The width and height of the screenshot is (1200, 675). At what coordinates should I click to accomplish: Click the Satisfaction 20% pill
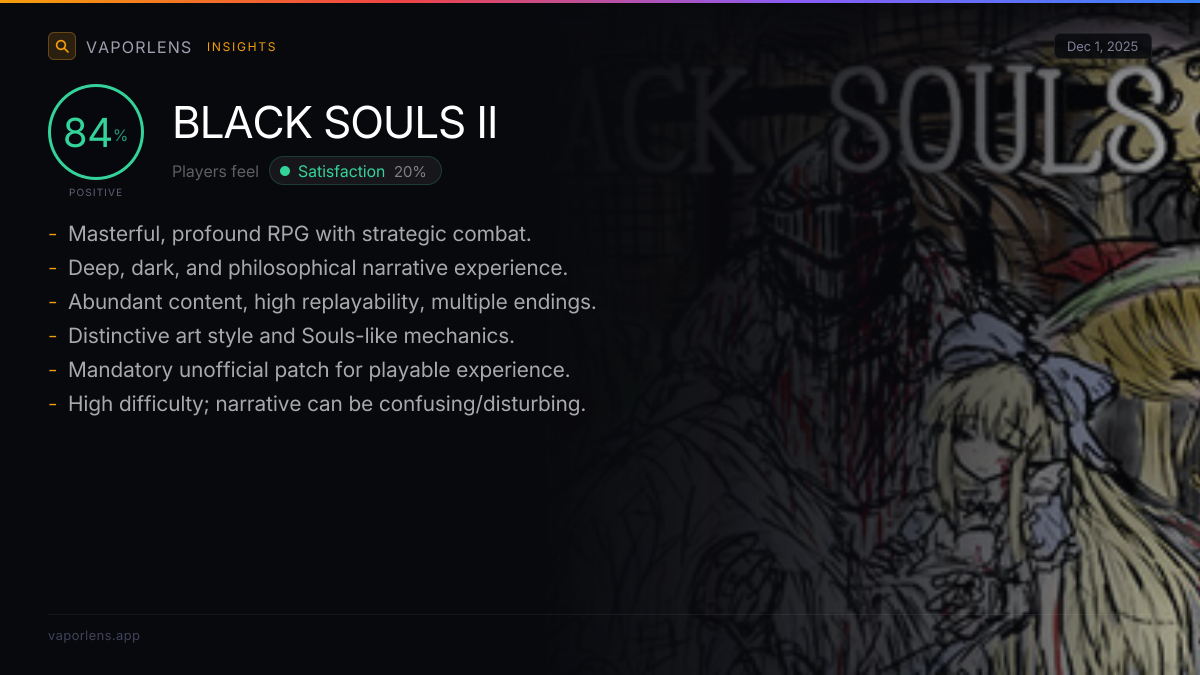pyautogui.click(x=355, y=171)
